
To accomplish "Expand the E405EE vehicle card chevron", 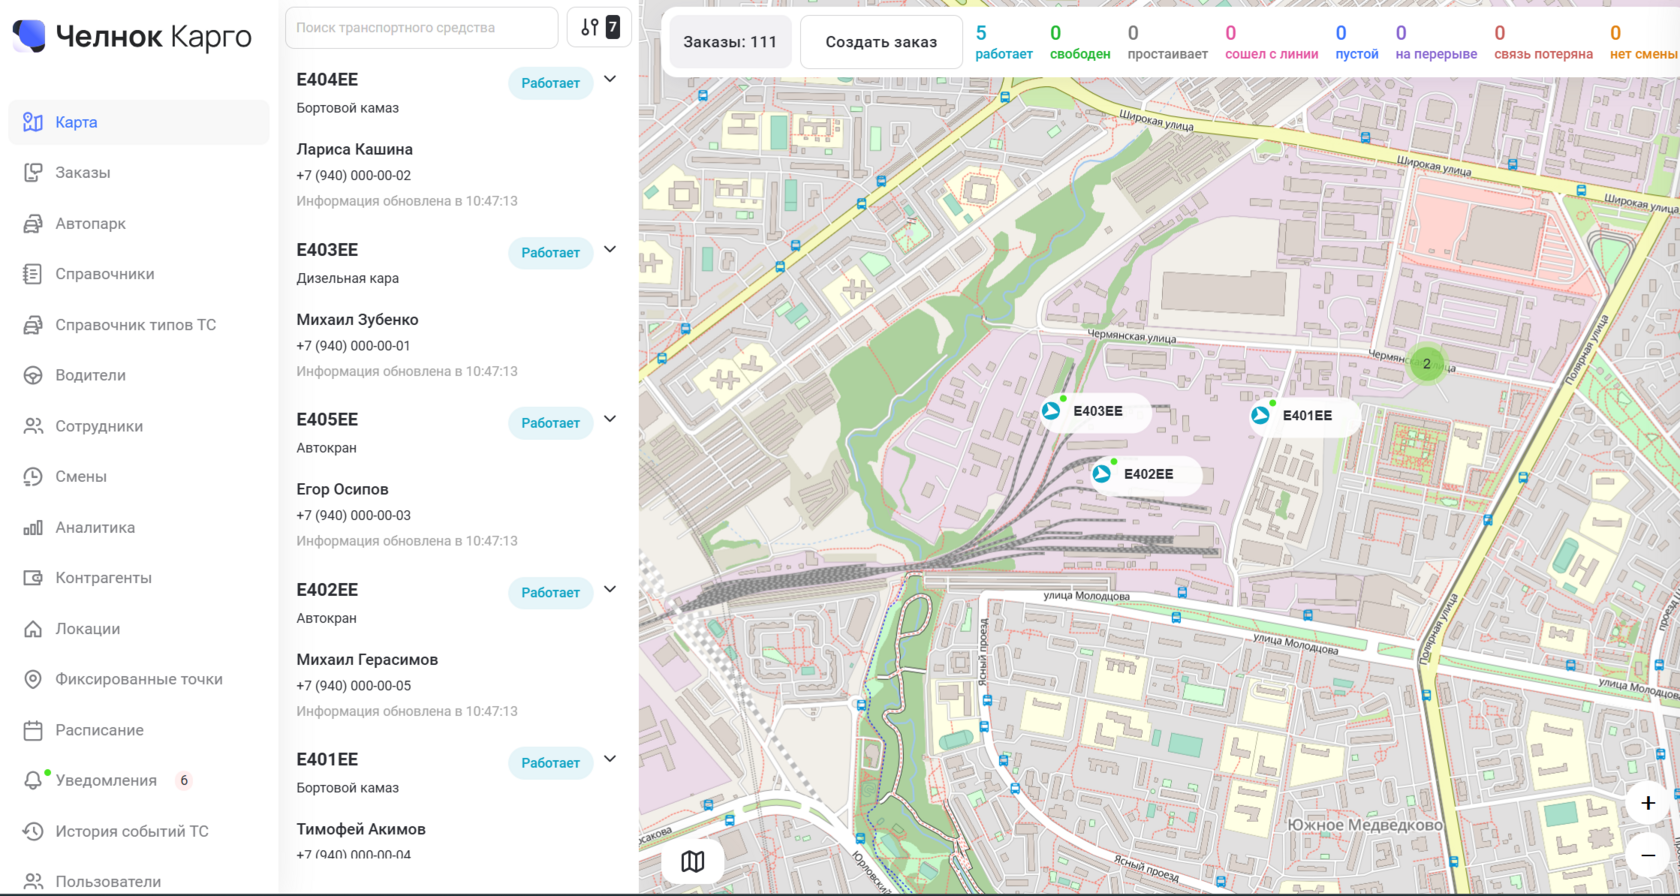I will click(610, 419).
